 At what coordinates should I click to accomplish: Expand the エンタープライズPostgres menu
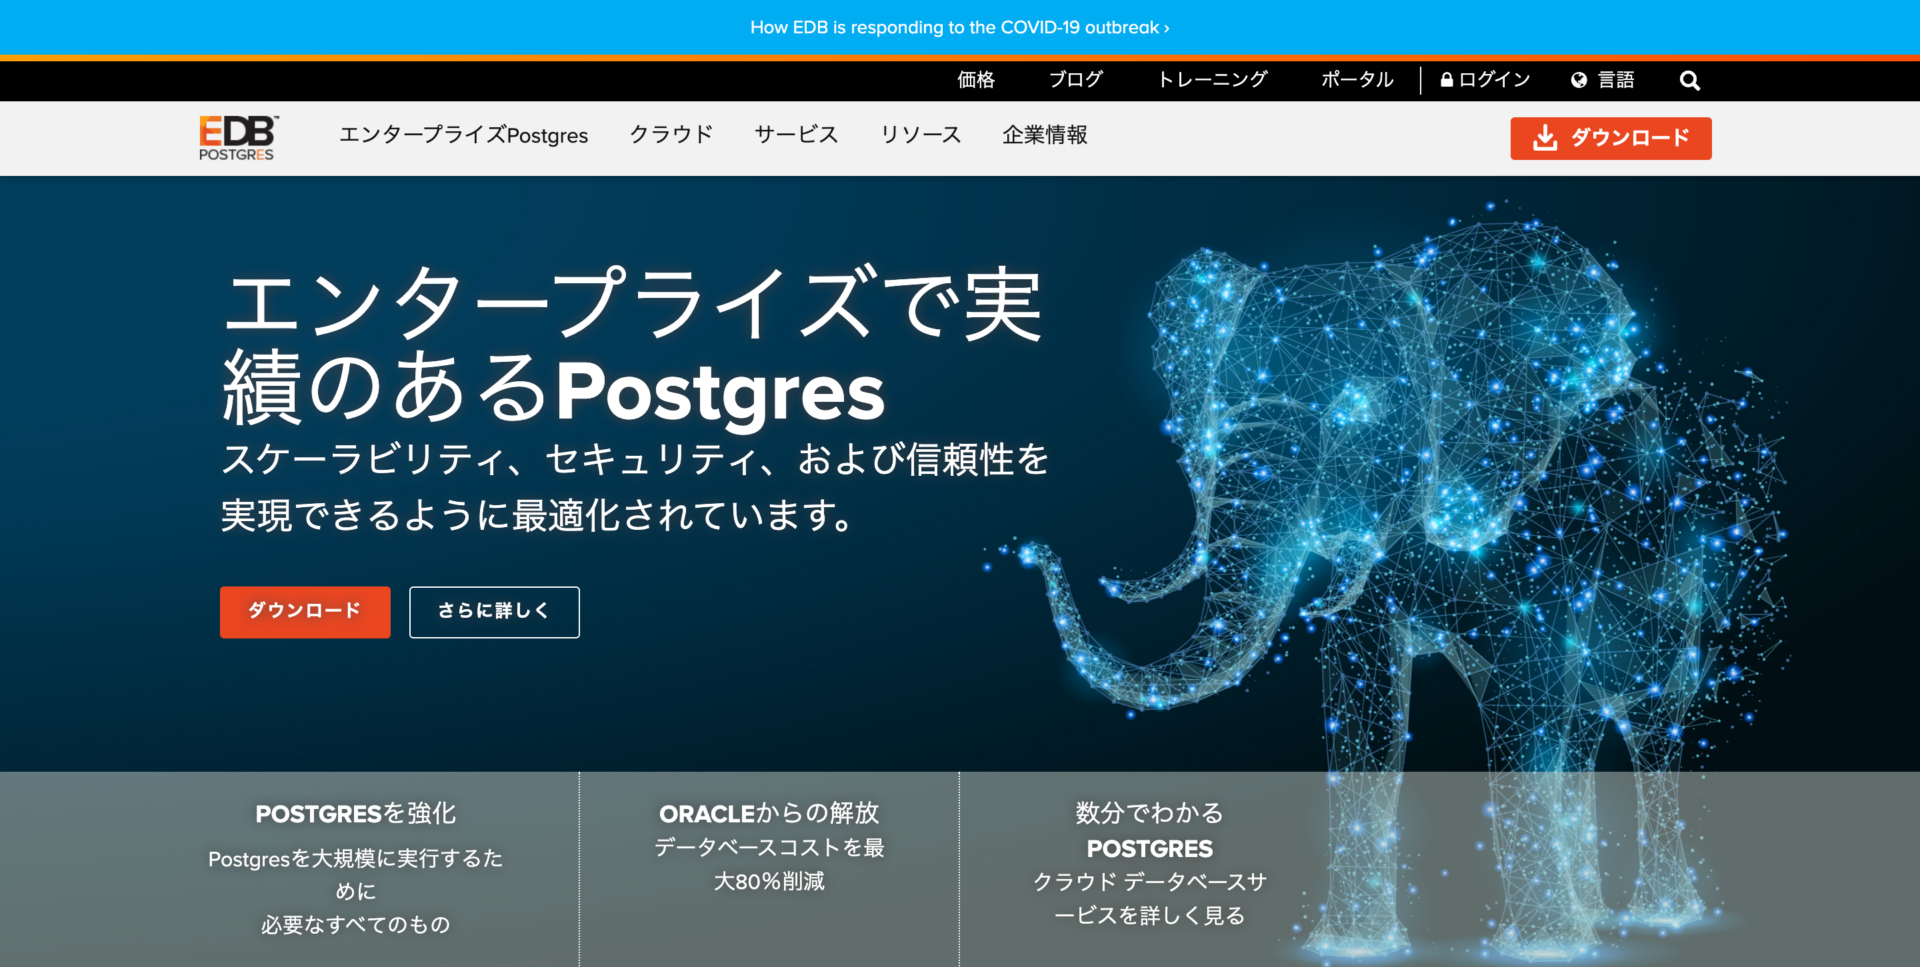point(464,135)
